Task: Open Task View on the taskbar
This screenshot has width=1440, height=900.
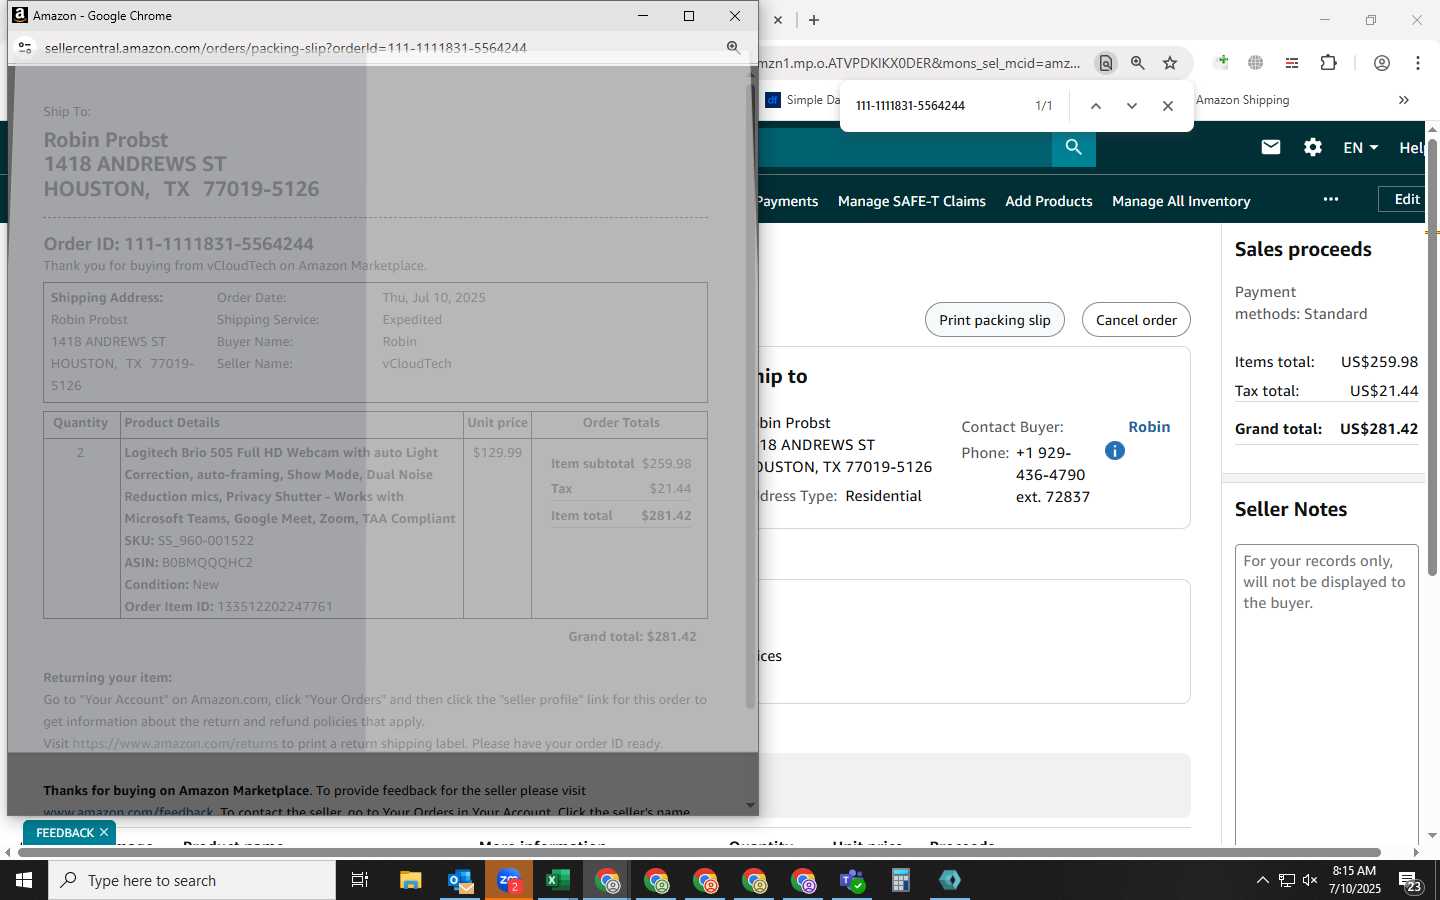Action: click(x=360, y=880)
